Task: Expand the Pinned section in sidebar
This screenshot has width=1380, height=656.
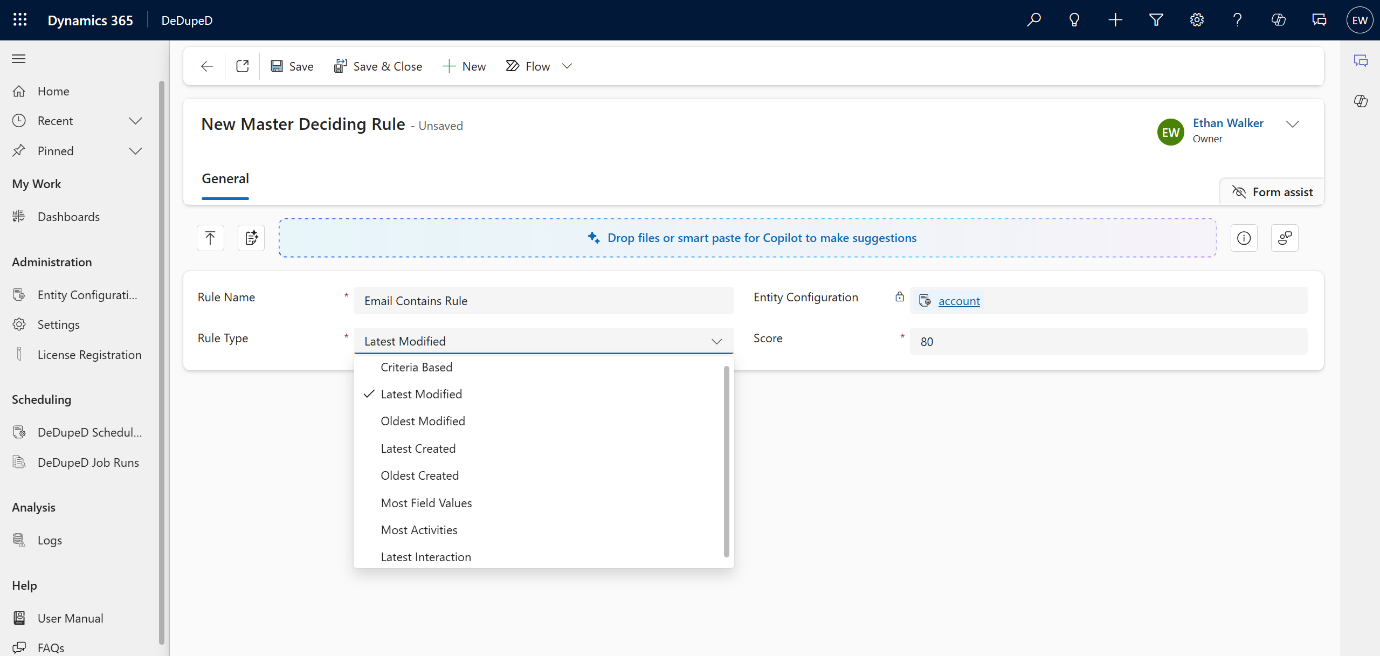Action: [136, 151]
